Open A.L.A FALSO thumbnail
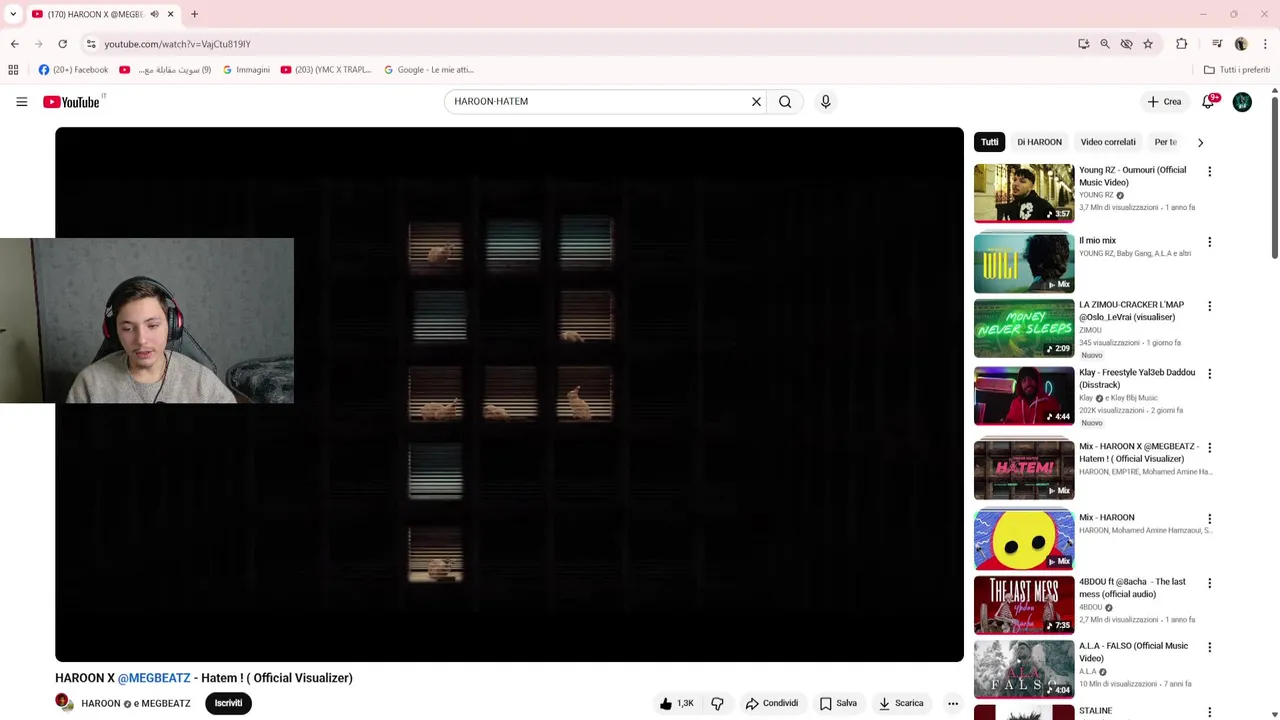The height and width of the screenshot is (720, 1280). tap(1024, 669)
